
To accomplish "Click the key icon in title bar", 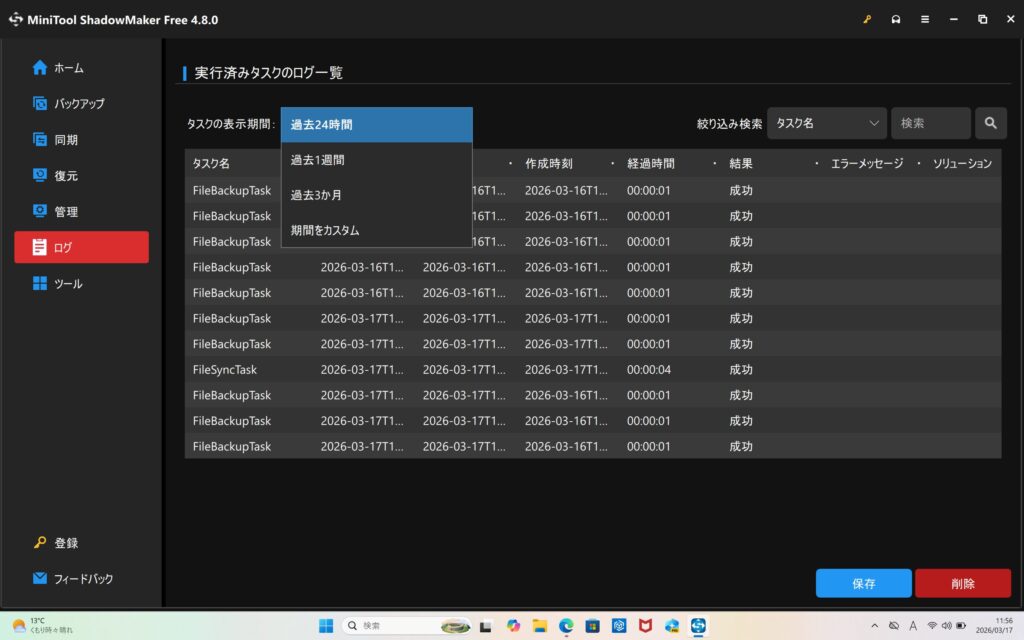I will click(x=867, y=20).
